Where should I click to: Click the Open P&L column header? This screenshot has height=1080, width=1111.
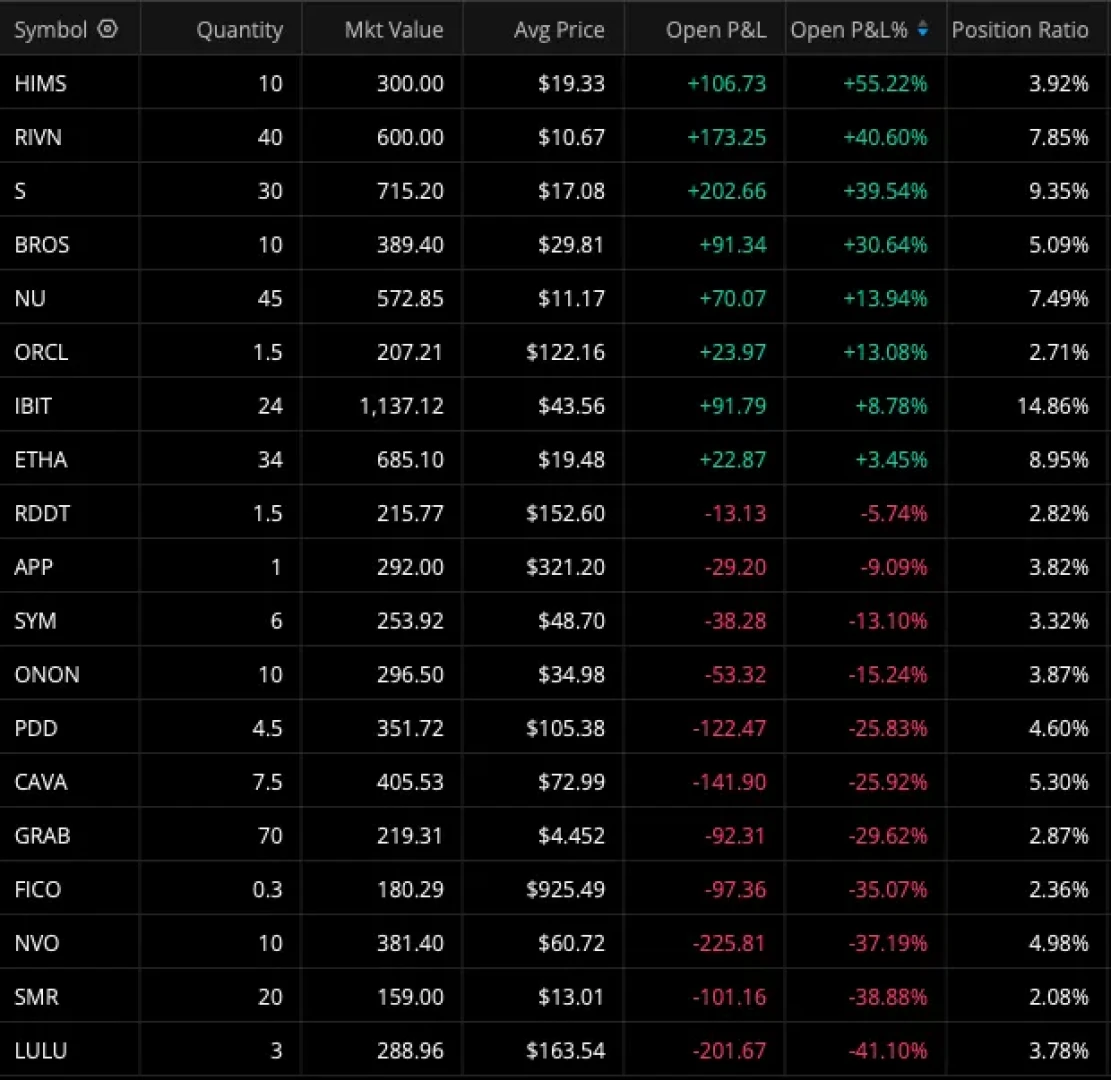716,30
